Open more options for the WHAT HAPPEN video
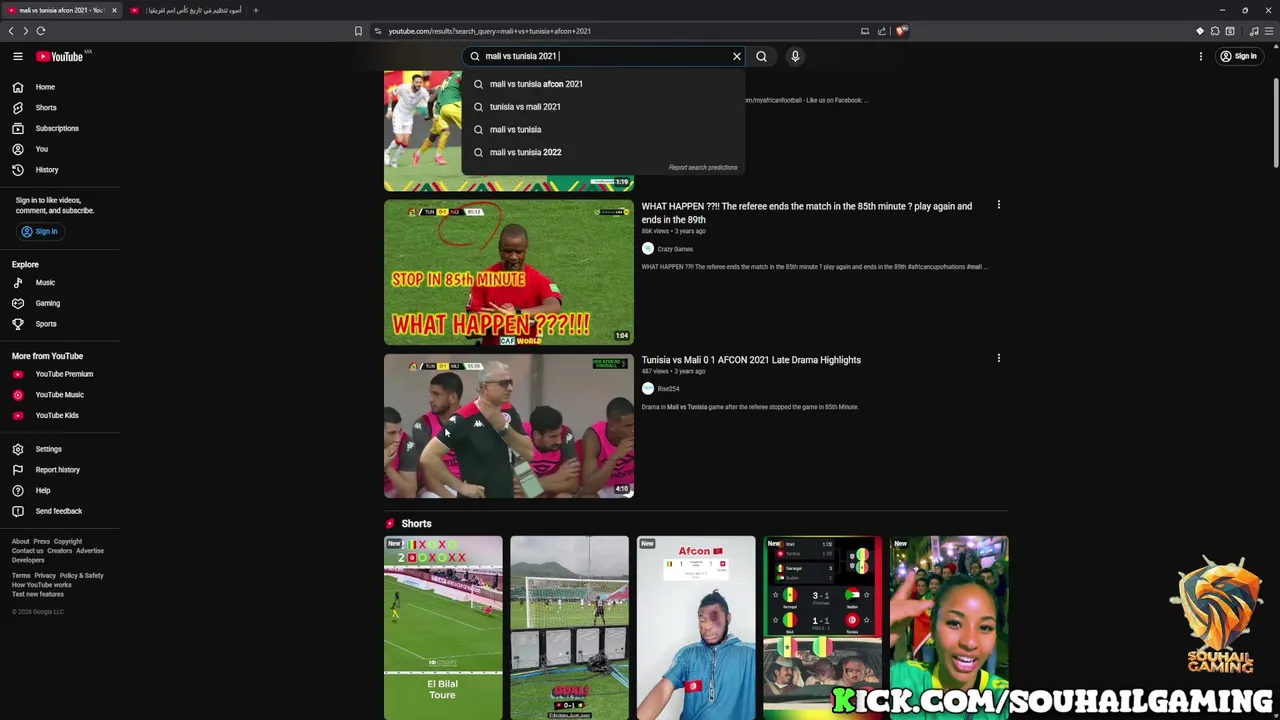Image resolution: width=1280 pixels, height=720 pixels. (998, 205)
